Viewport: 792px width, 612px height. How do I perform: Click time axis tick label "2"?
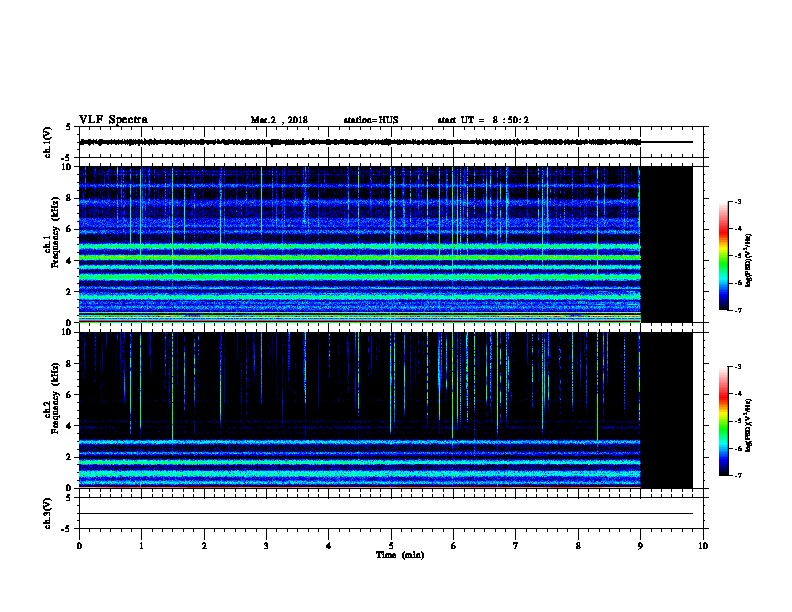[x=204, y=546]
